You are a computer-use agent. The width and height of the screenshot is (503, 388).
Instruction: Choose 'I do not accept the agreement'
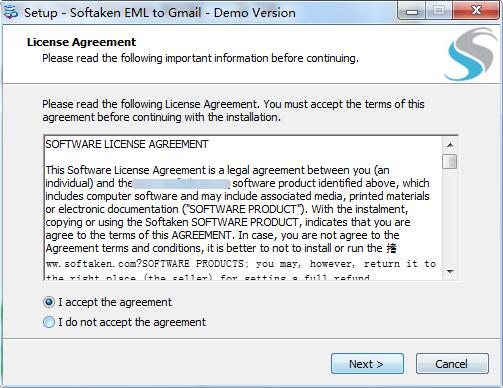49,322
